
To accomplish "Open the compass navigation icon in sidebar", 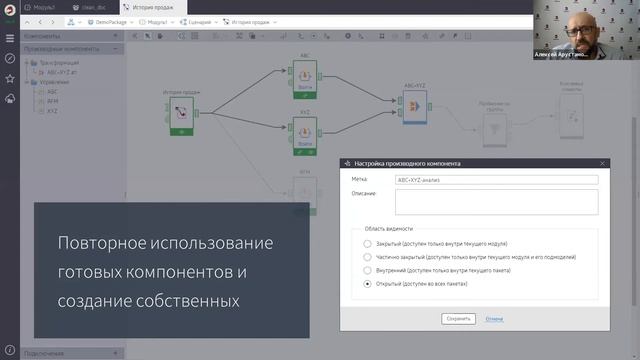I will [x=10, y=58].
